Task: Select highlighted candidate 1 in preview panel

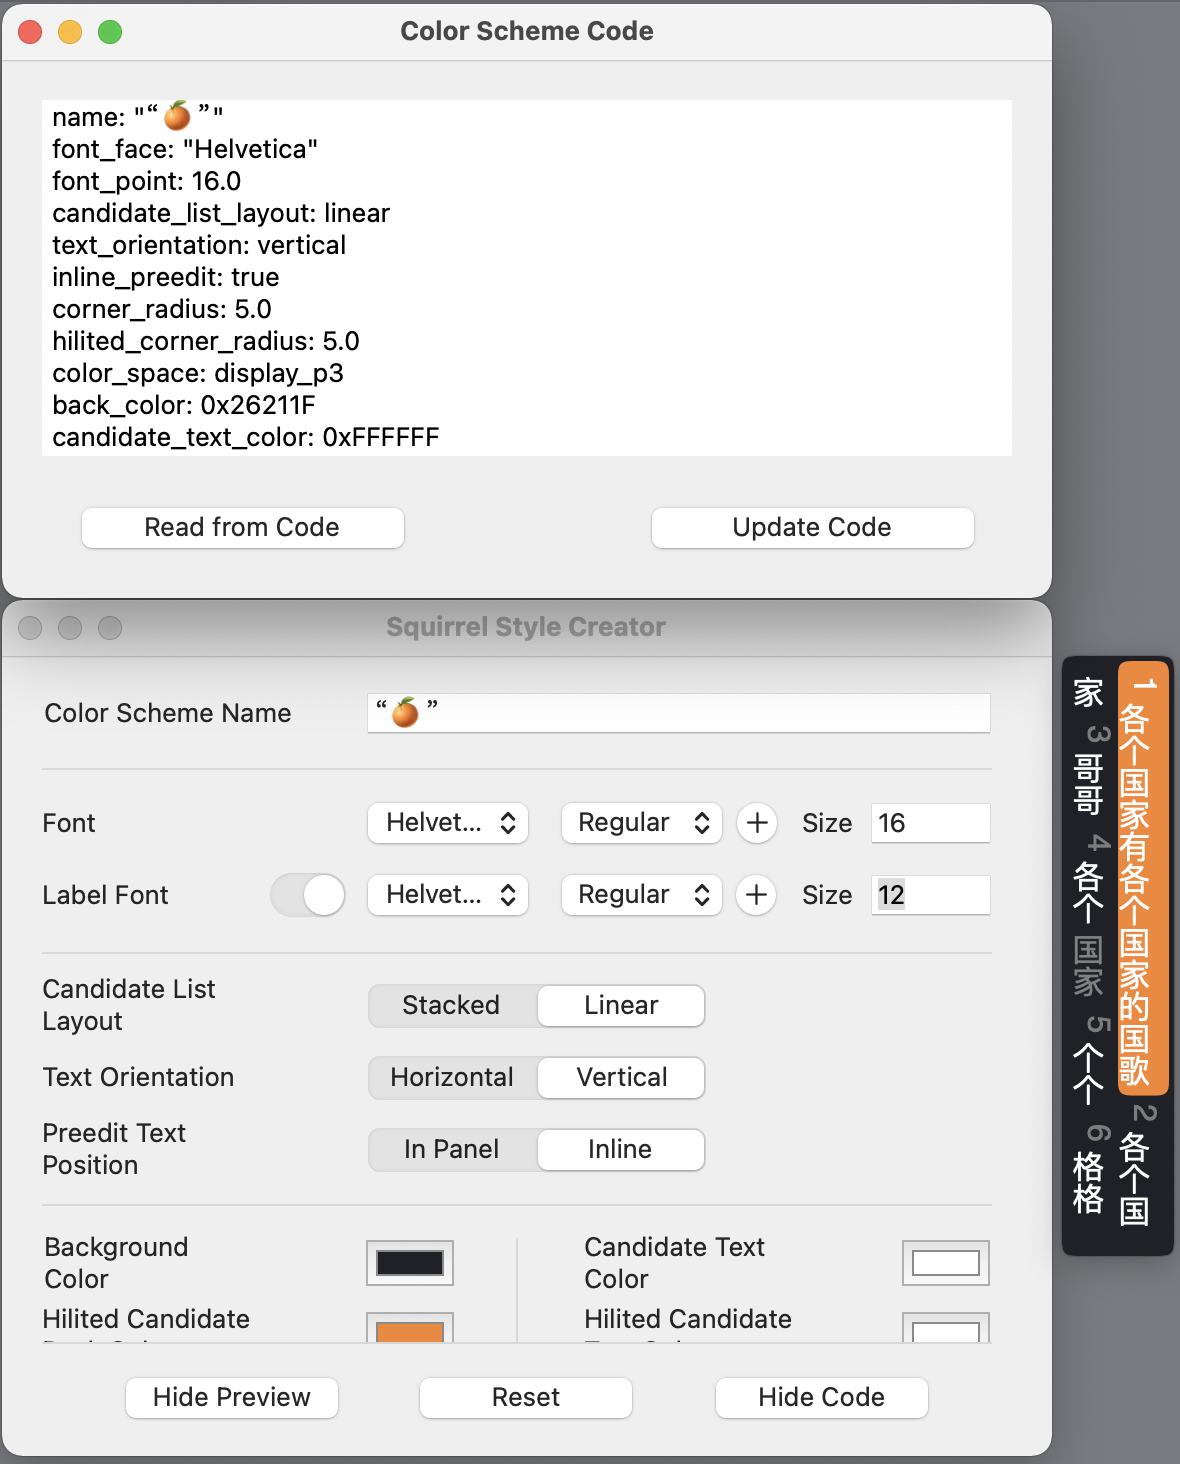Action: (1142, 878)
